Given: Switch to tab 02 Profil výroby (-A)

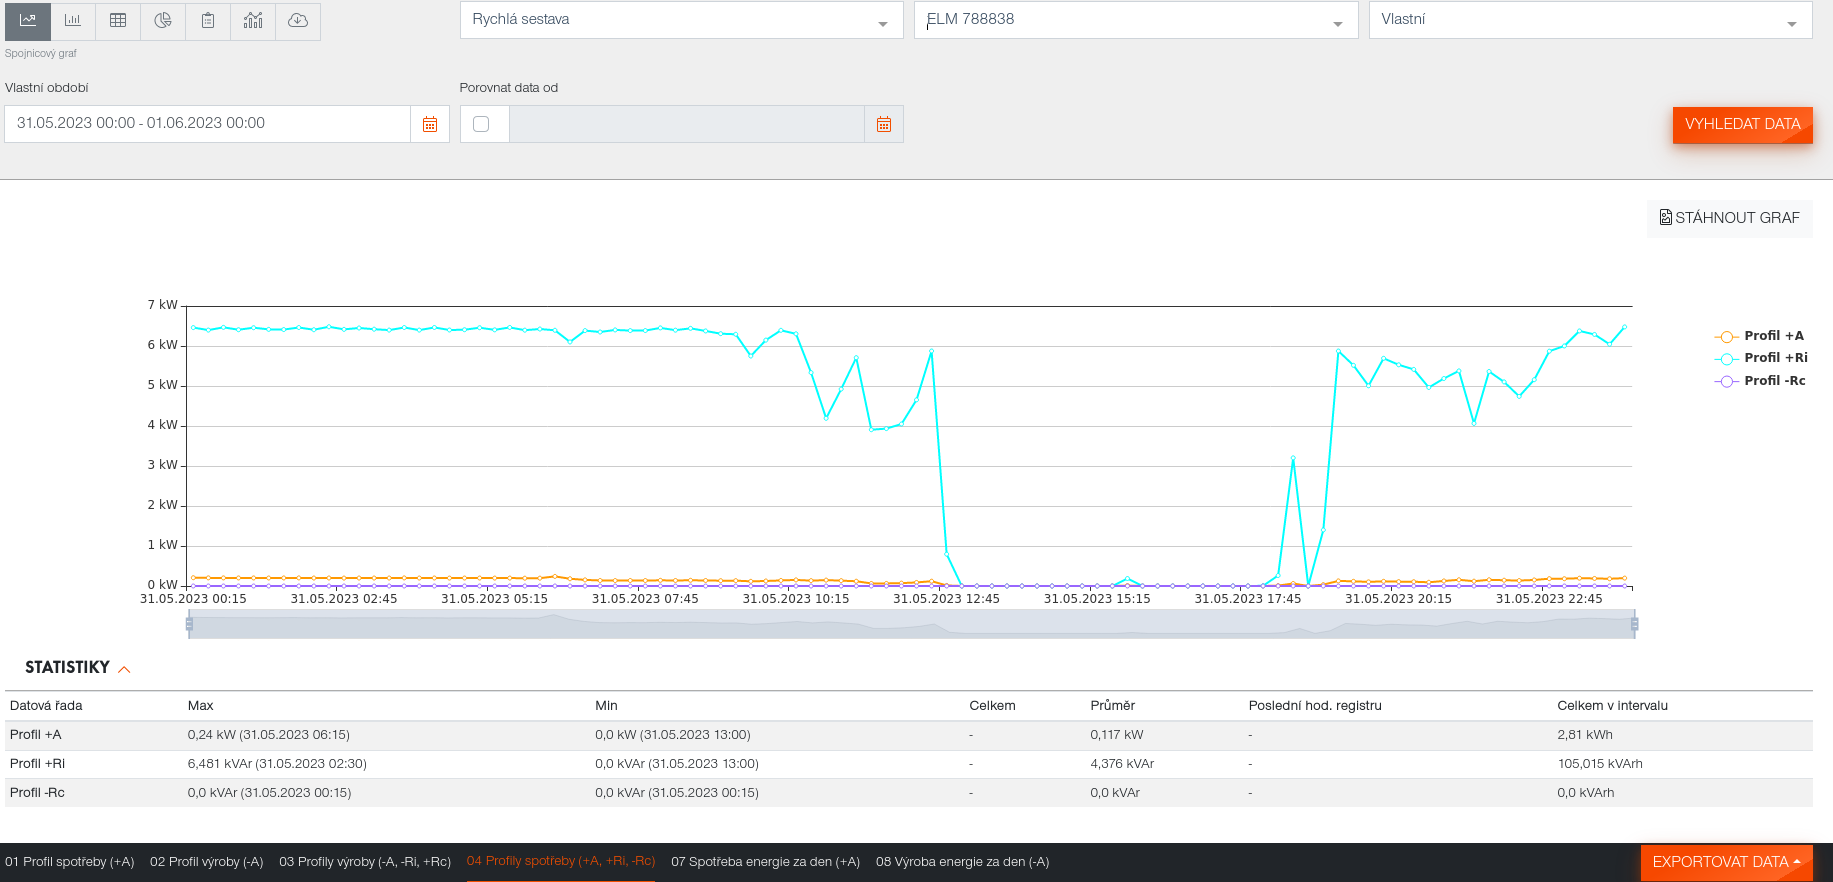Looking at the screenshot, I should tap(207, 862).
